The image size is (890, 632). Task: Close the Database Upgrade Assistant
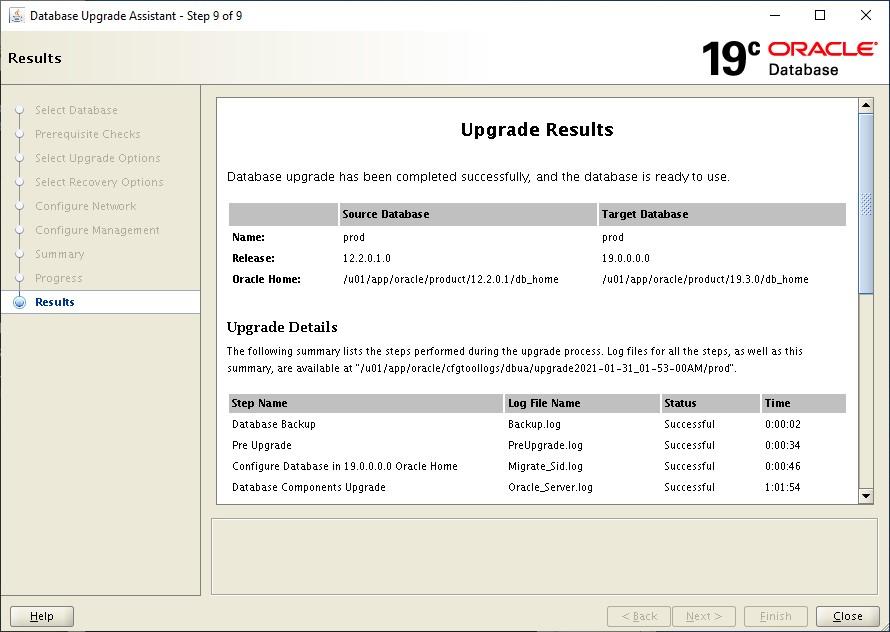click(847, 616)
